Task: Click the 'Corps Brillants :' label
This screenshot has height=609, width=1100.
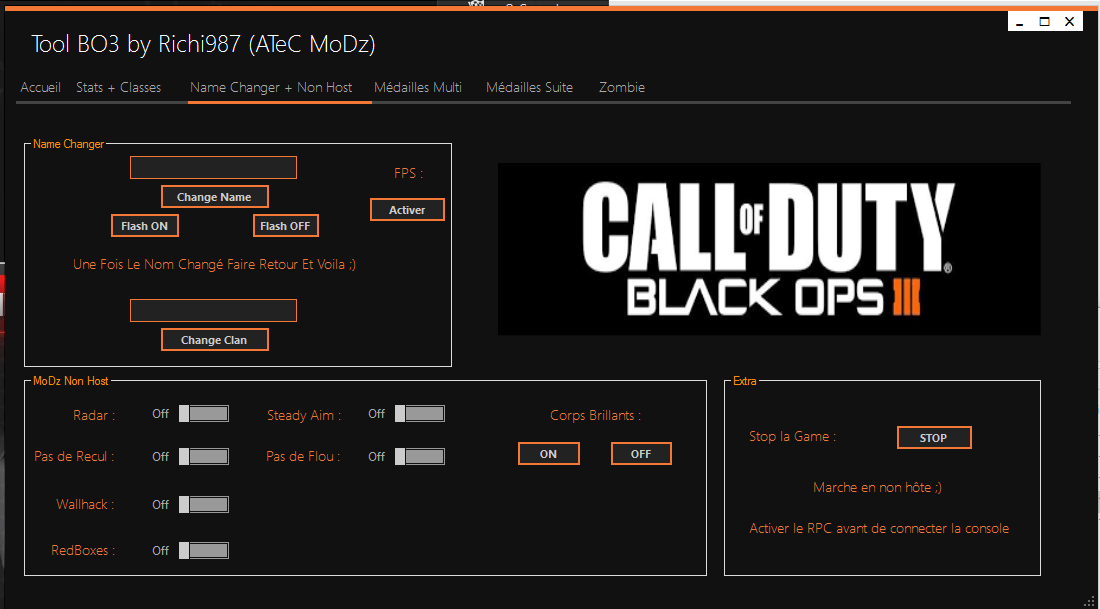Action: (596, 415)
